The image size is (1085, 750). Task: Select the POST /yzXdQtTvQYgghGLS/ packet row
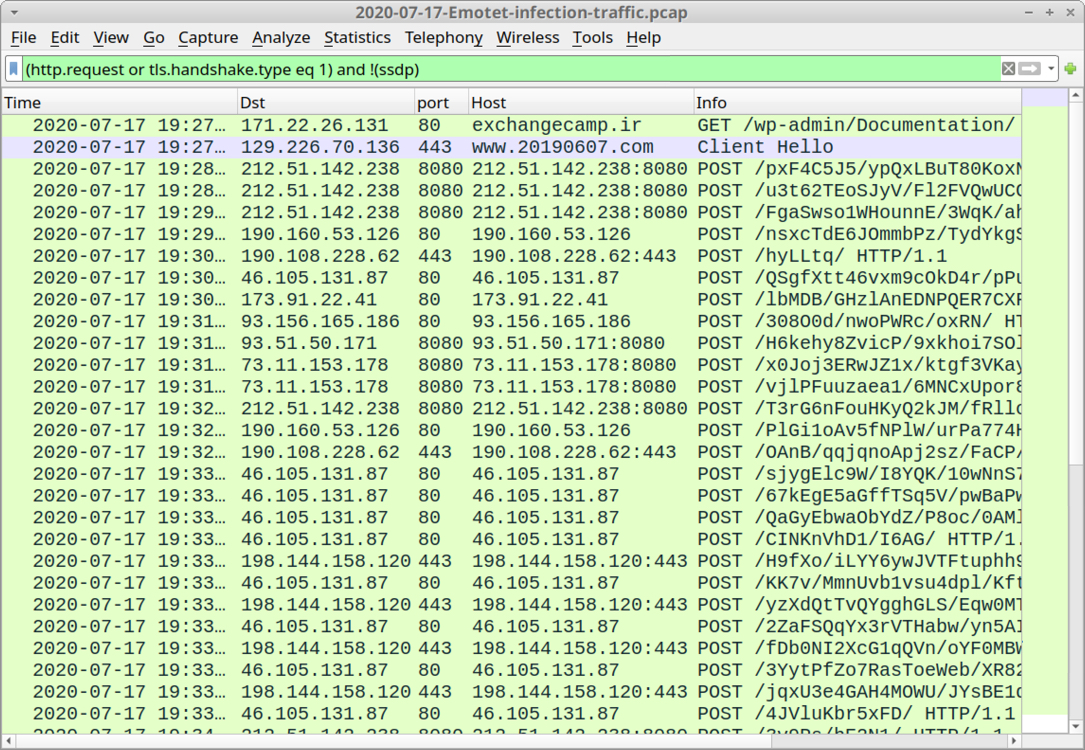[511, 605]
